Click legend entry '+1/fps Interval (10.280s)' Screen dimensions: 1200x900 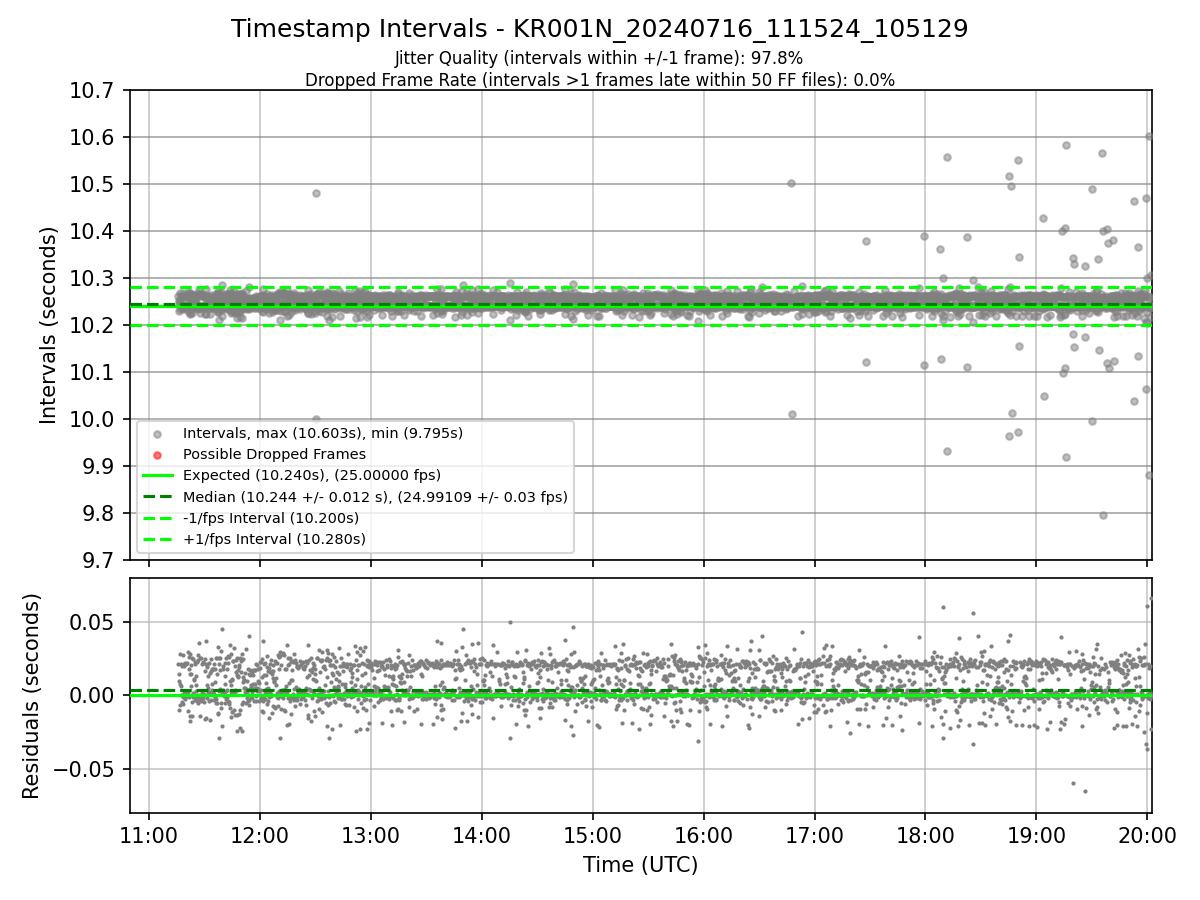[x=274, y=539]
